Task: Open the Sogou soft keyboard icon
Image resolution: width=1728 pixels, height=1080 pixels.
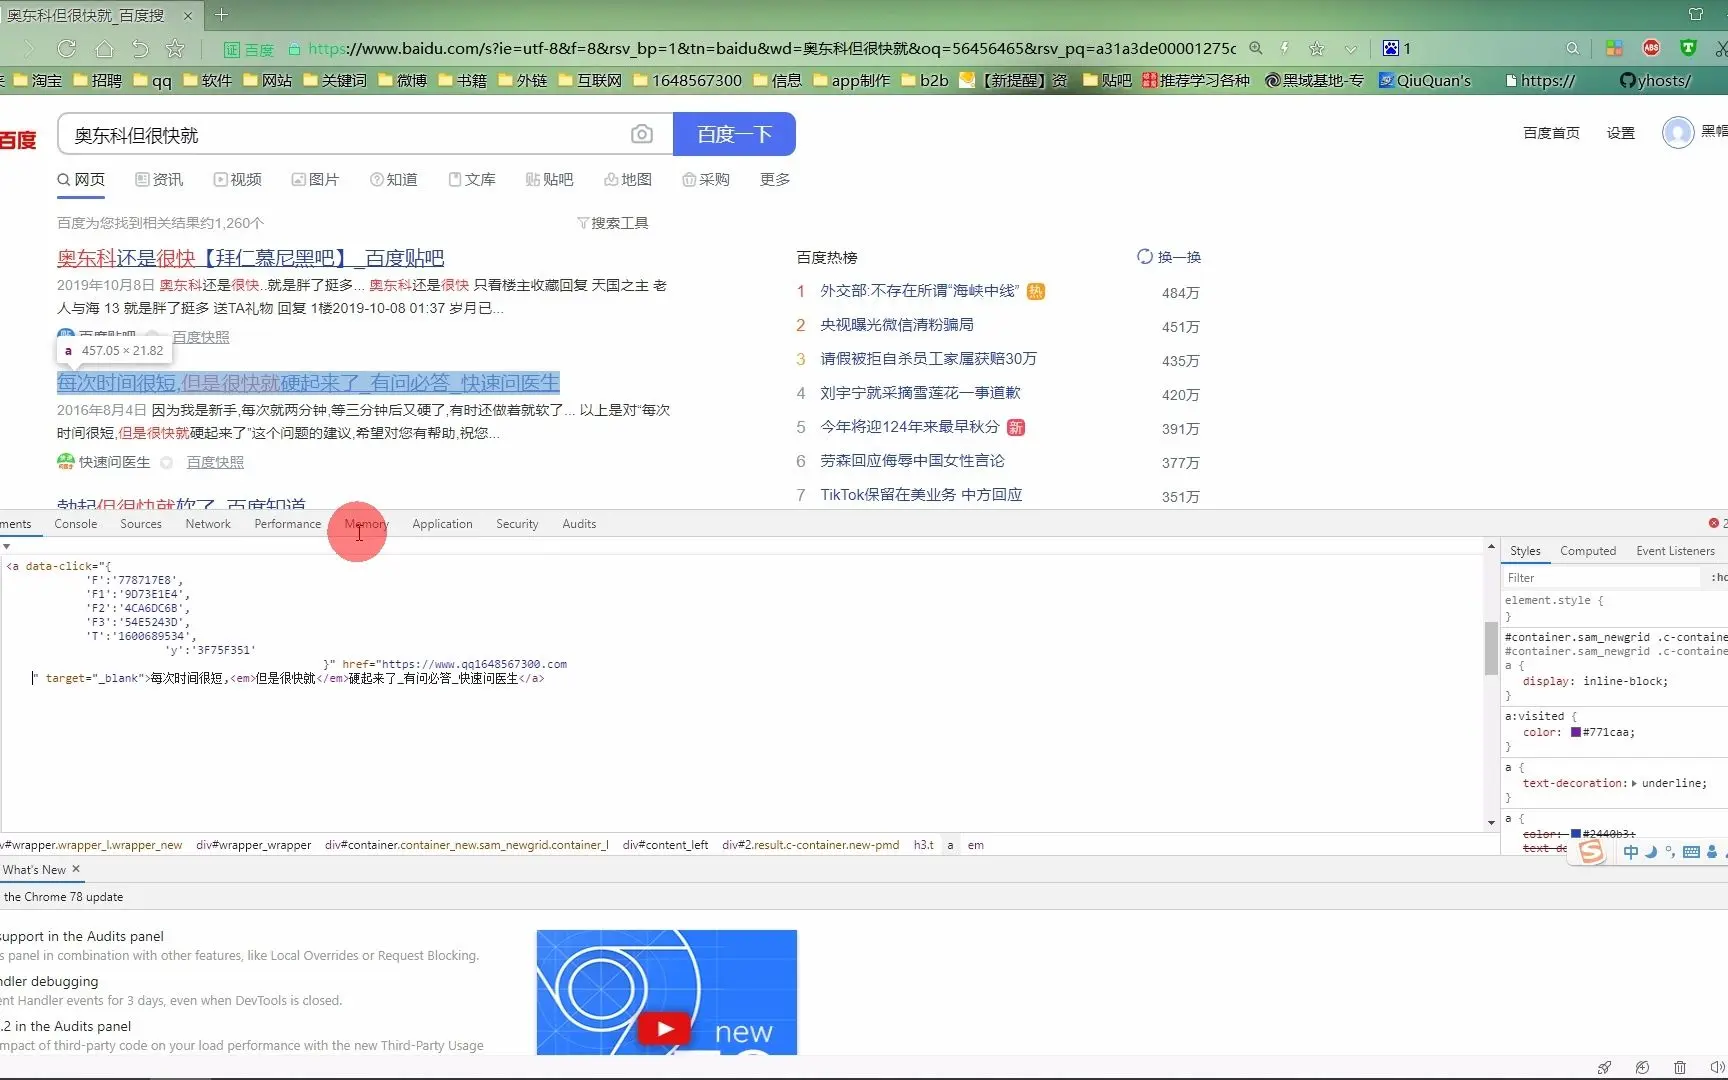Action: (1691, 853)
